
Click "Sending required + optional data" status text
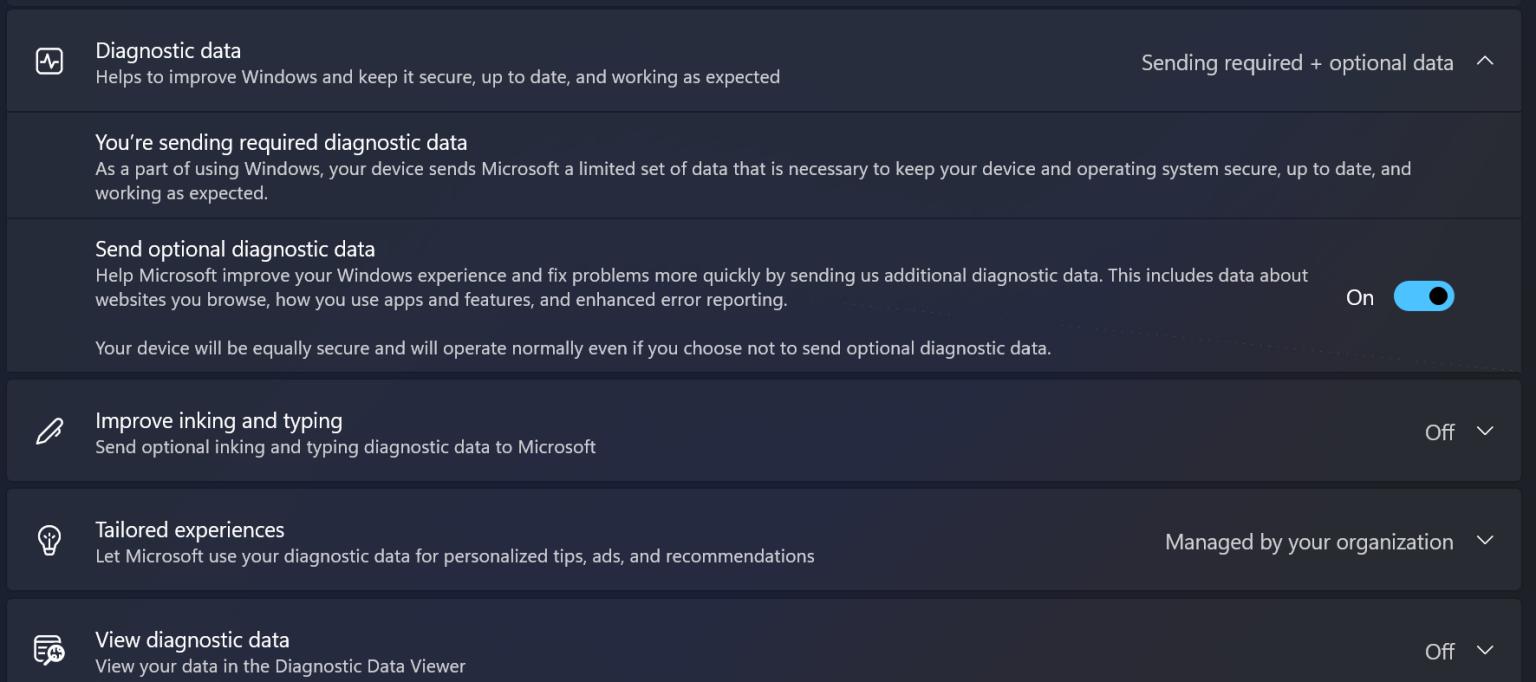pos(1297,63)
